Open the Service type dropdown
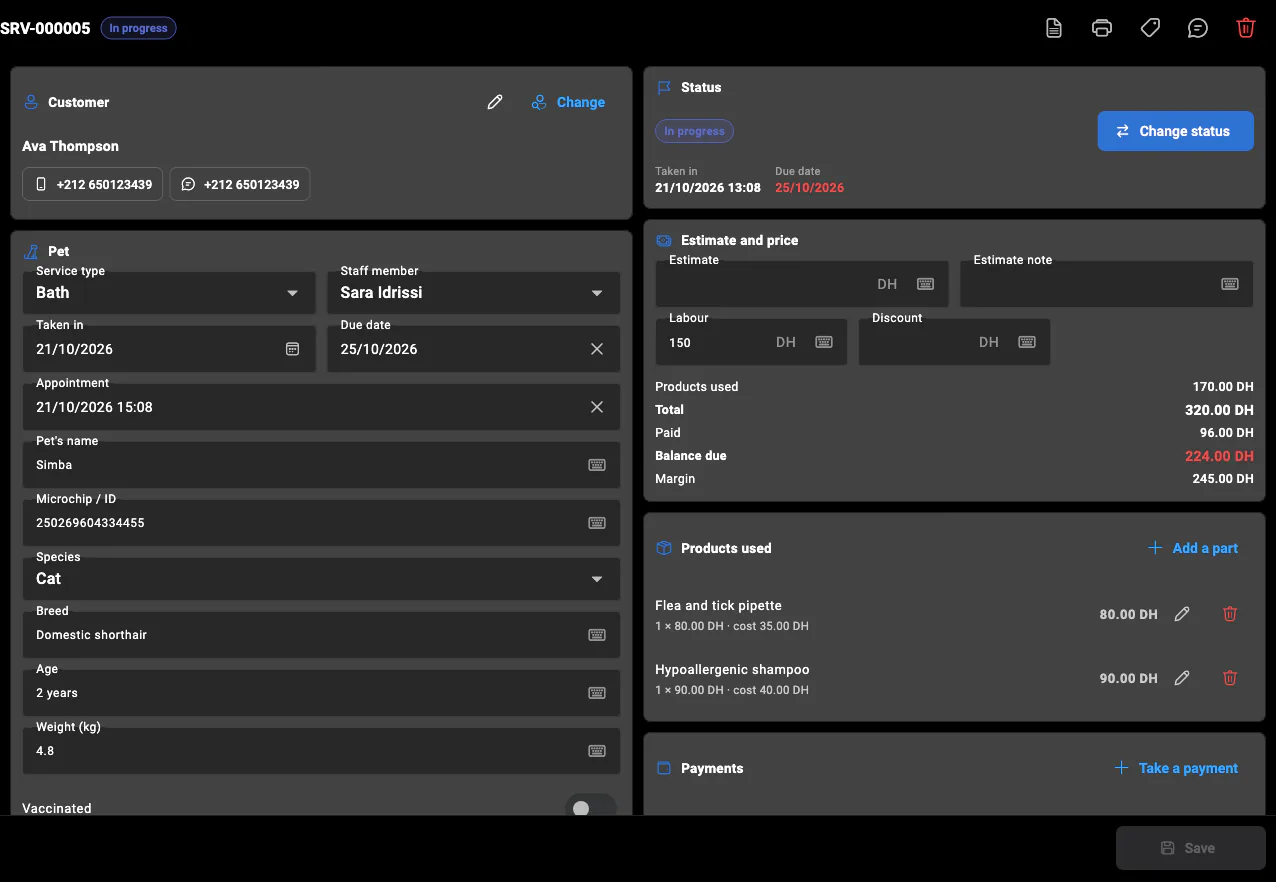Image resolution: width=1276 pixels, height=882 pixels. tap(169, 293)
